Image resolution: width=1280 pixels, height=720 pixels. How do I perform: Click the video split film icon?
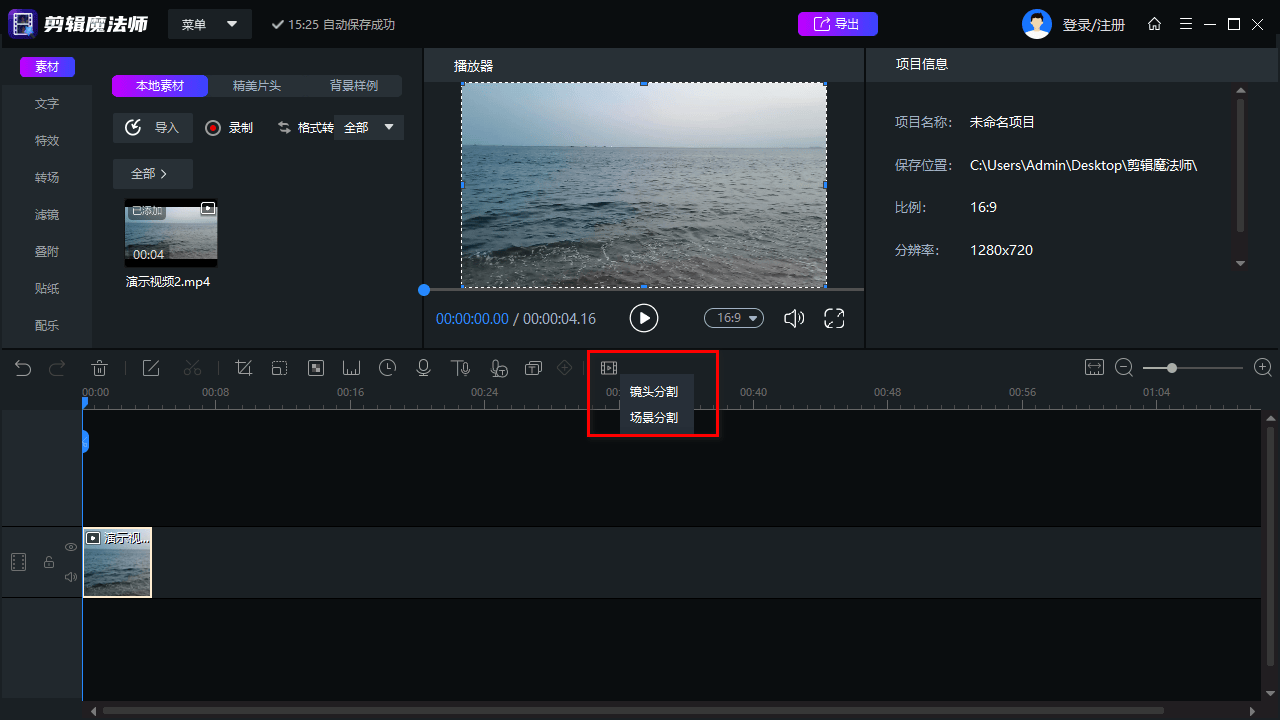pyautogui.click(x=609, y=368)
